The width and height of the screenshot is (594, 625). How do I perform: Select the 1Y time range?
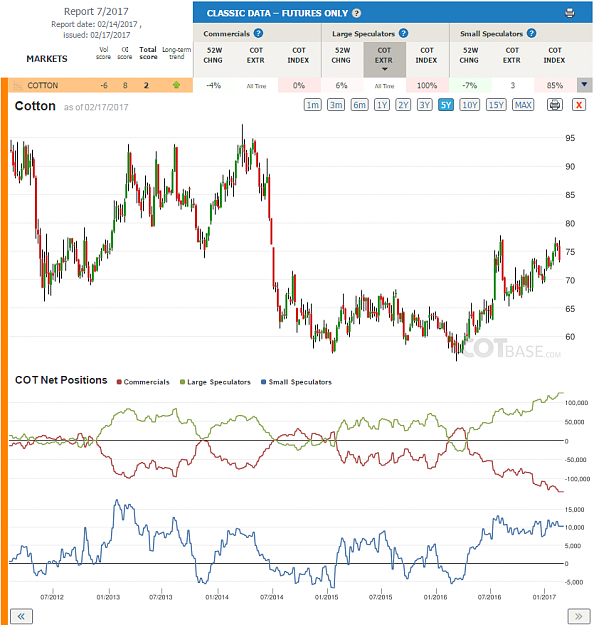382,105
